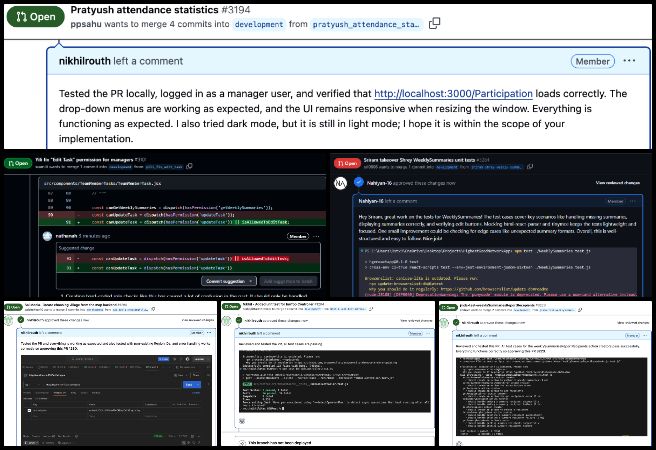Copy branch icon on bottom-left PR header
656x450 pixels.
tap(153, 309)
